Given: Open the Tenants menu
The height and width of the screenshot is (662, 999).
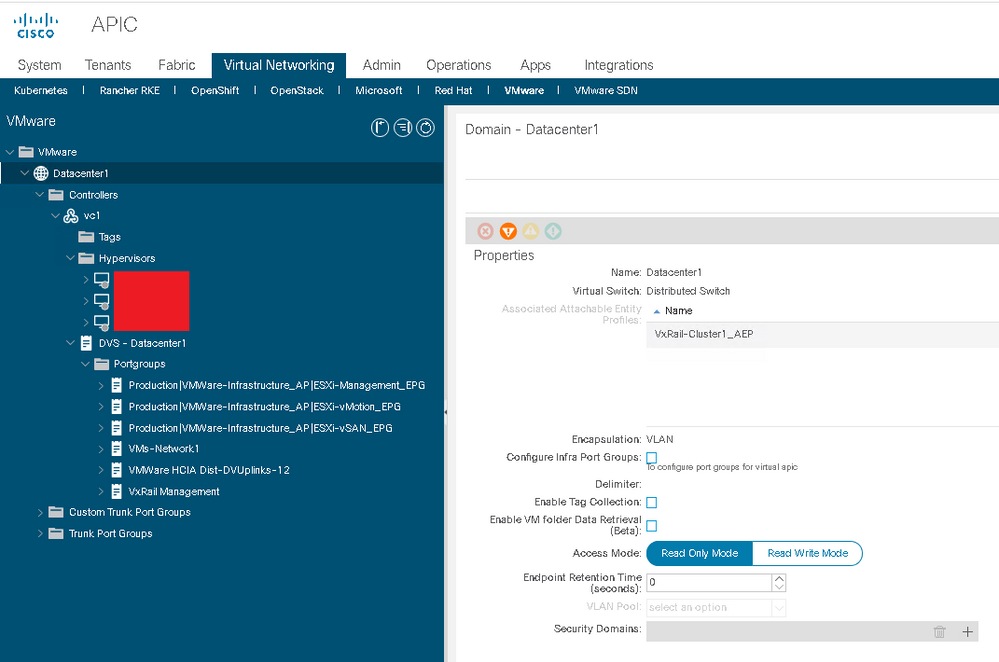Looking at the screenshot, I should point(108,65).
